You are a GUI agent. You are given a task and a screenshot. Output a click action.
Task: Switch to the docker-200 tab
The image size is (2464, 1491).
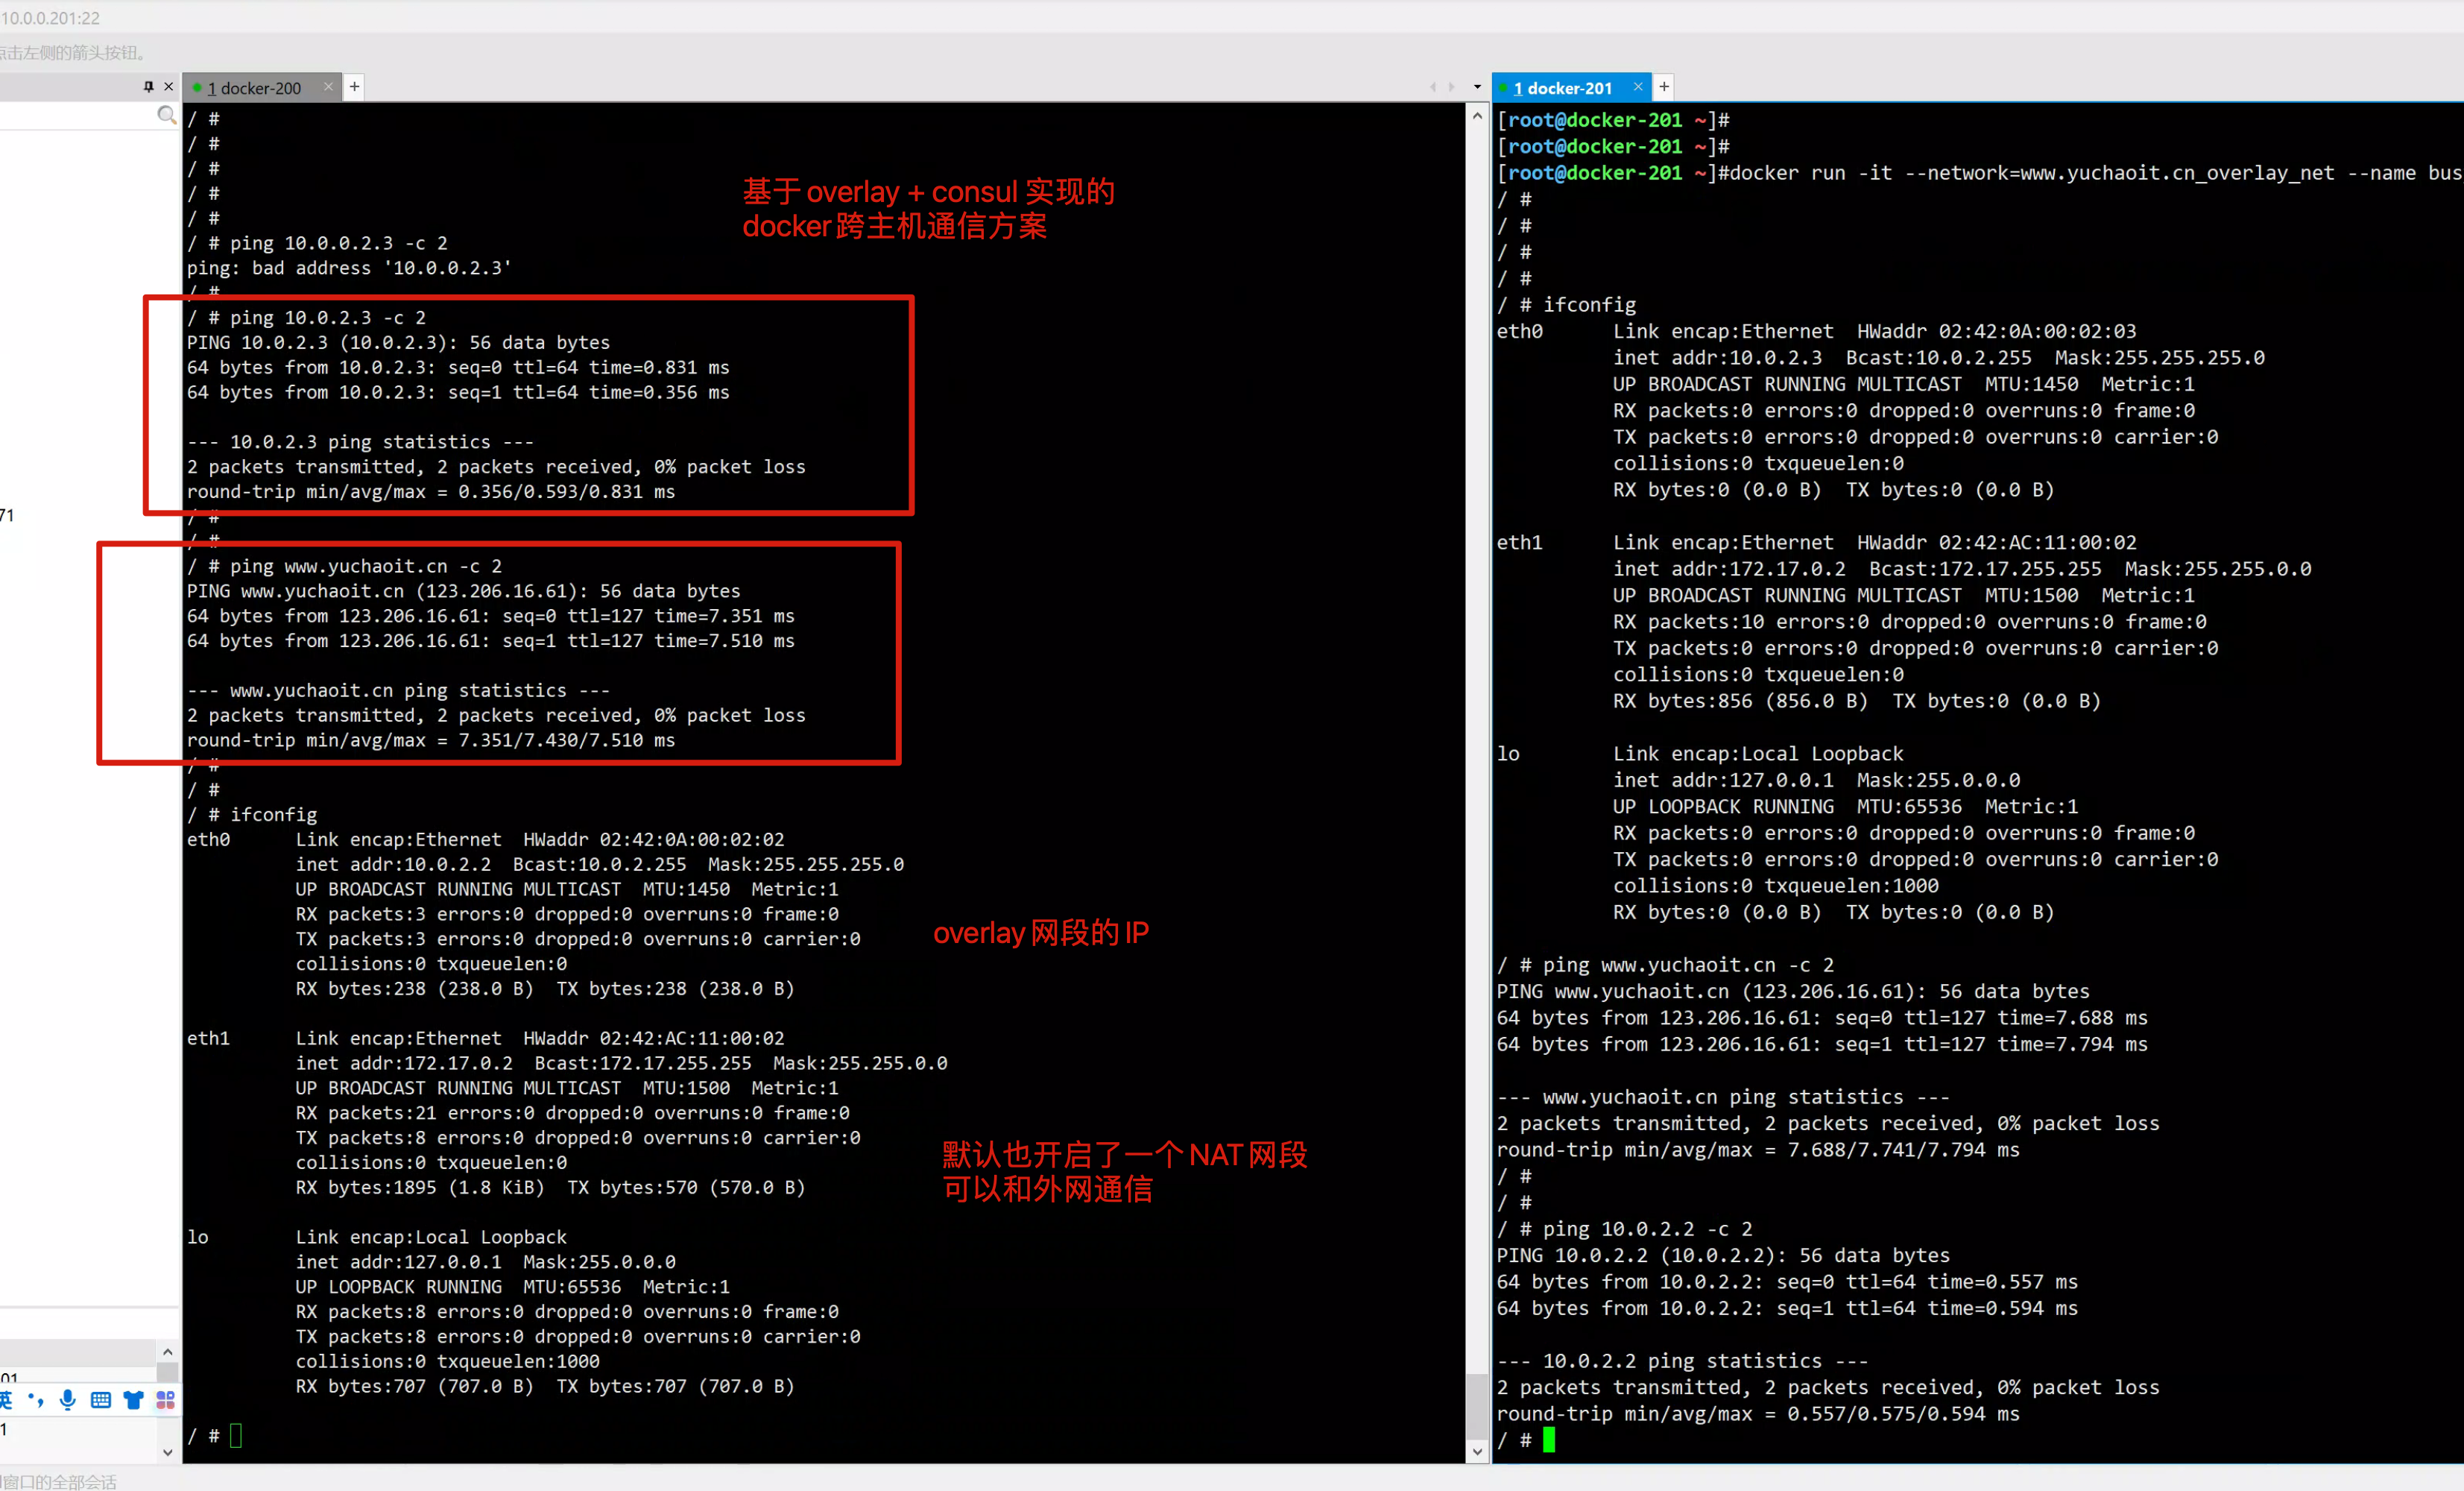[258, 88]
